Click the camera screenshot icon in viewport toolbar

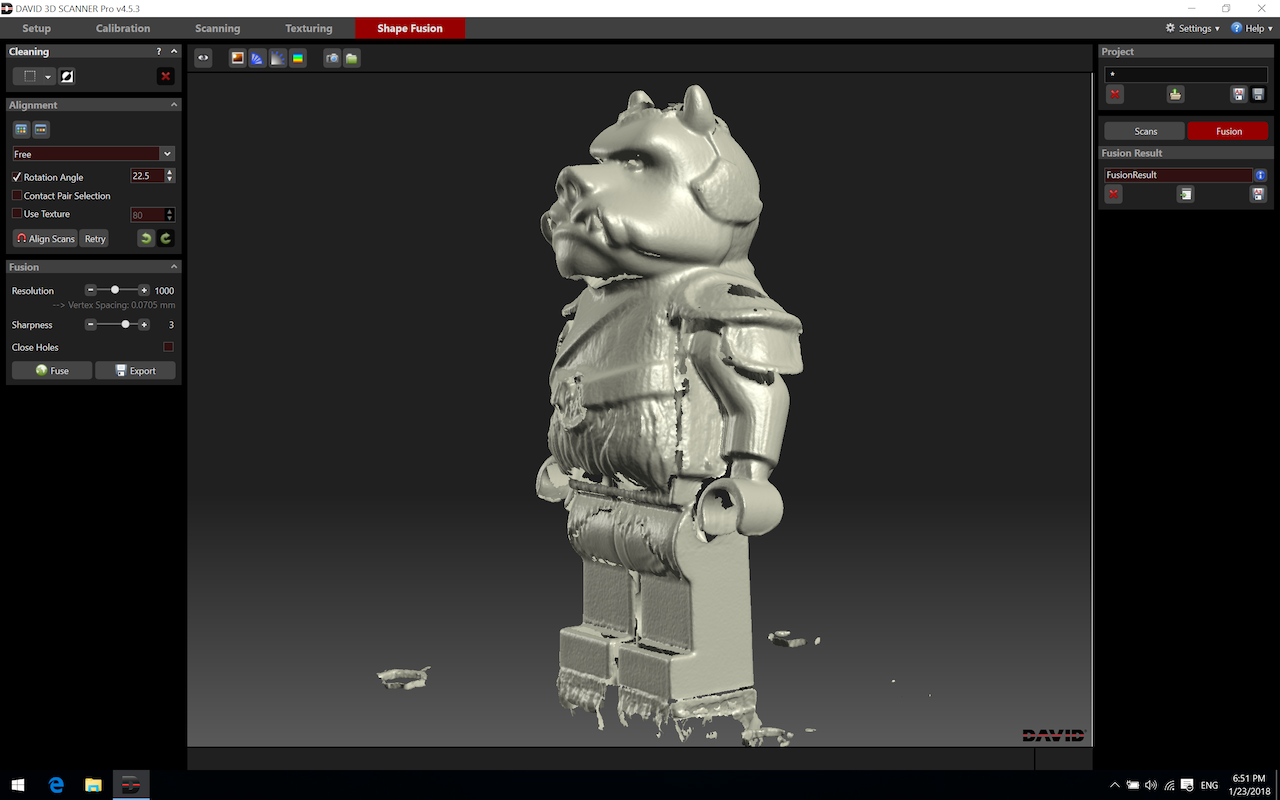[332, 58]
